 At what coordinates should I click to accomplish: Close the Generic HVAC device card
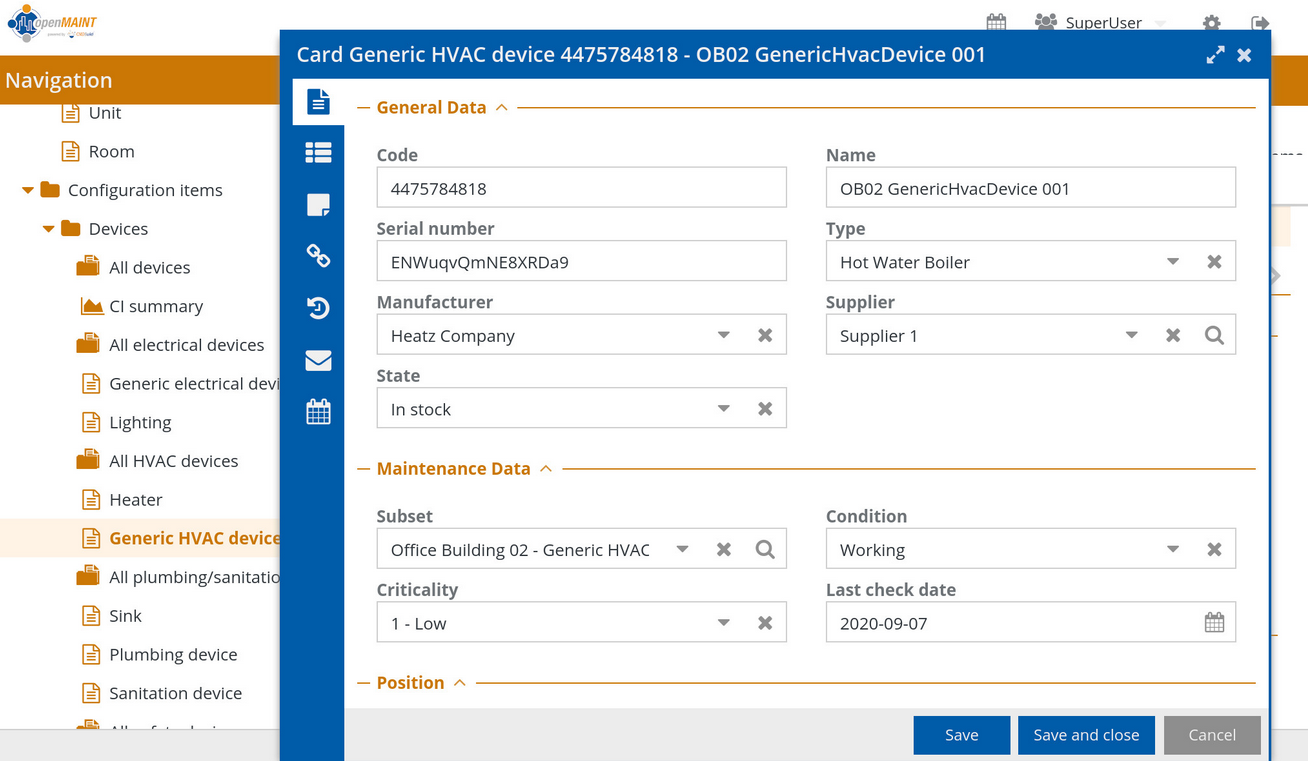coord(1244,55)
